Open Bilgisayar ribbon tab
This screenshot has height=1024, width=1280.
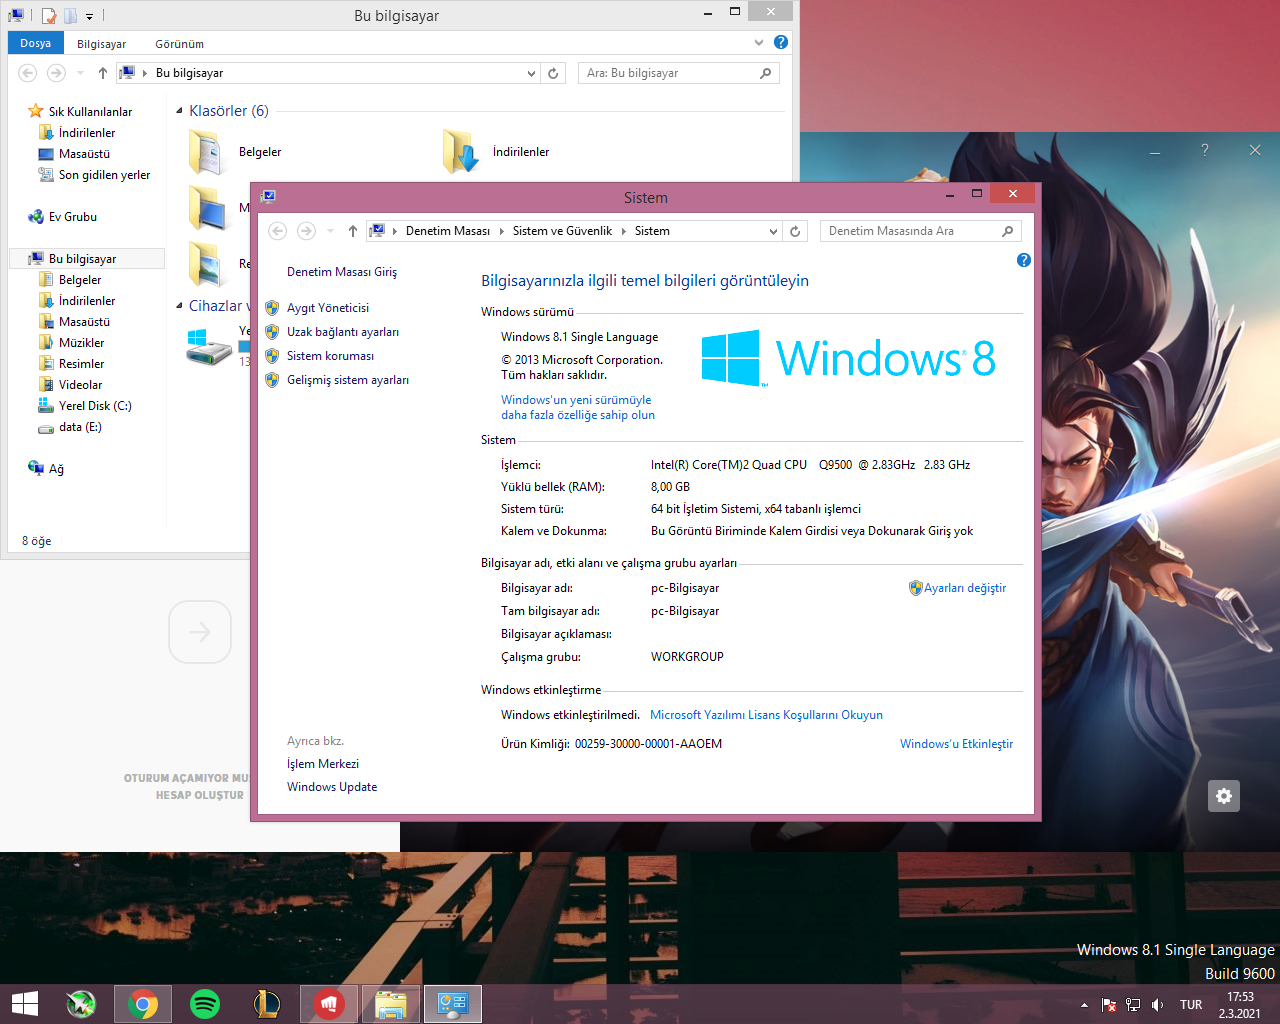click(102, 44)
